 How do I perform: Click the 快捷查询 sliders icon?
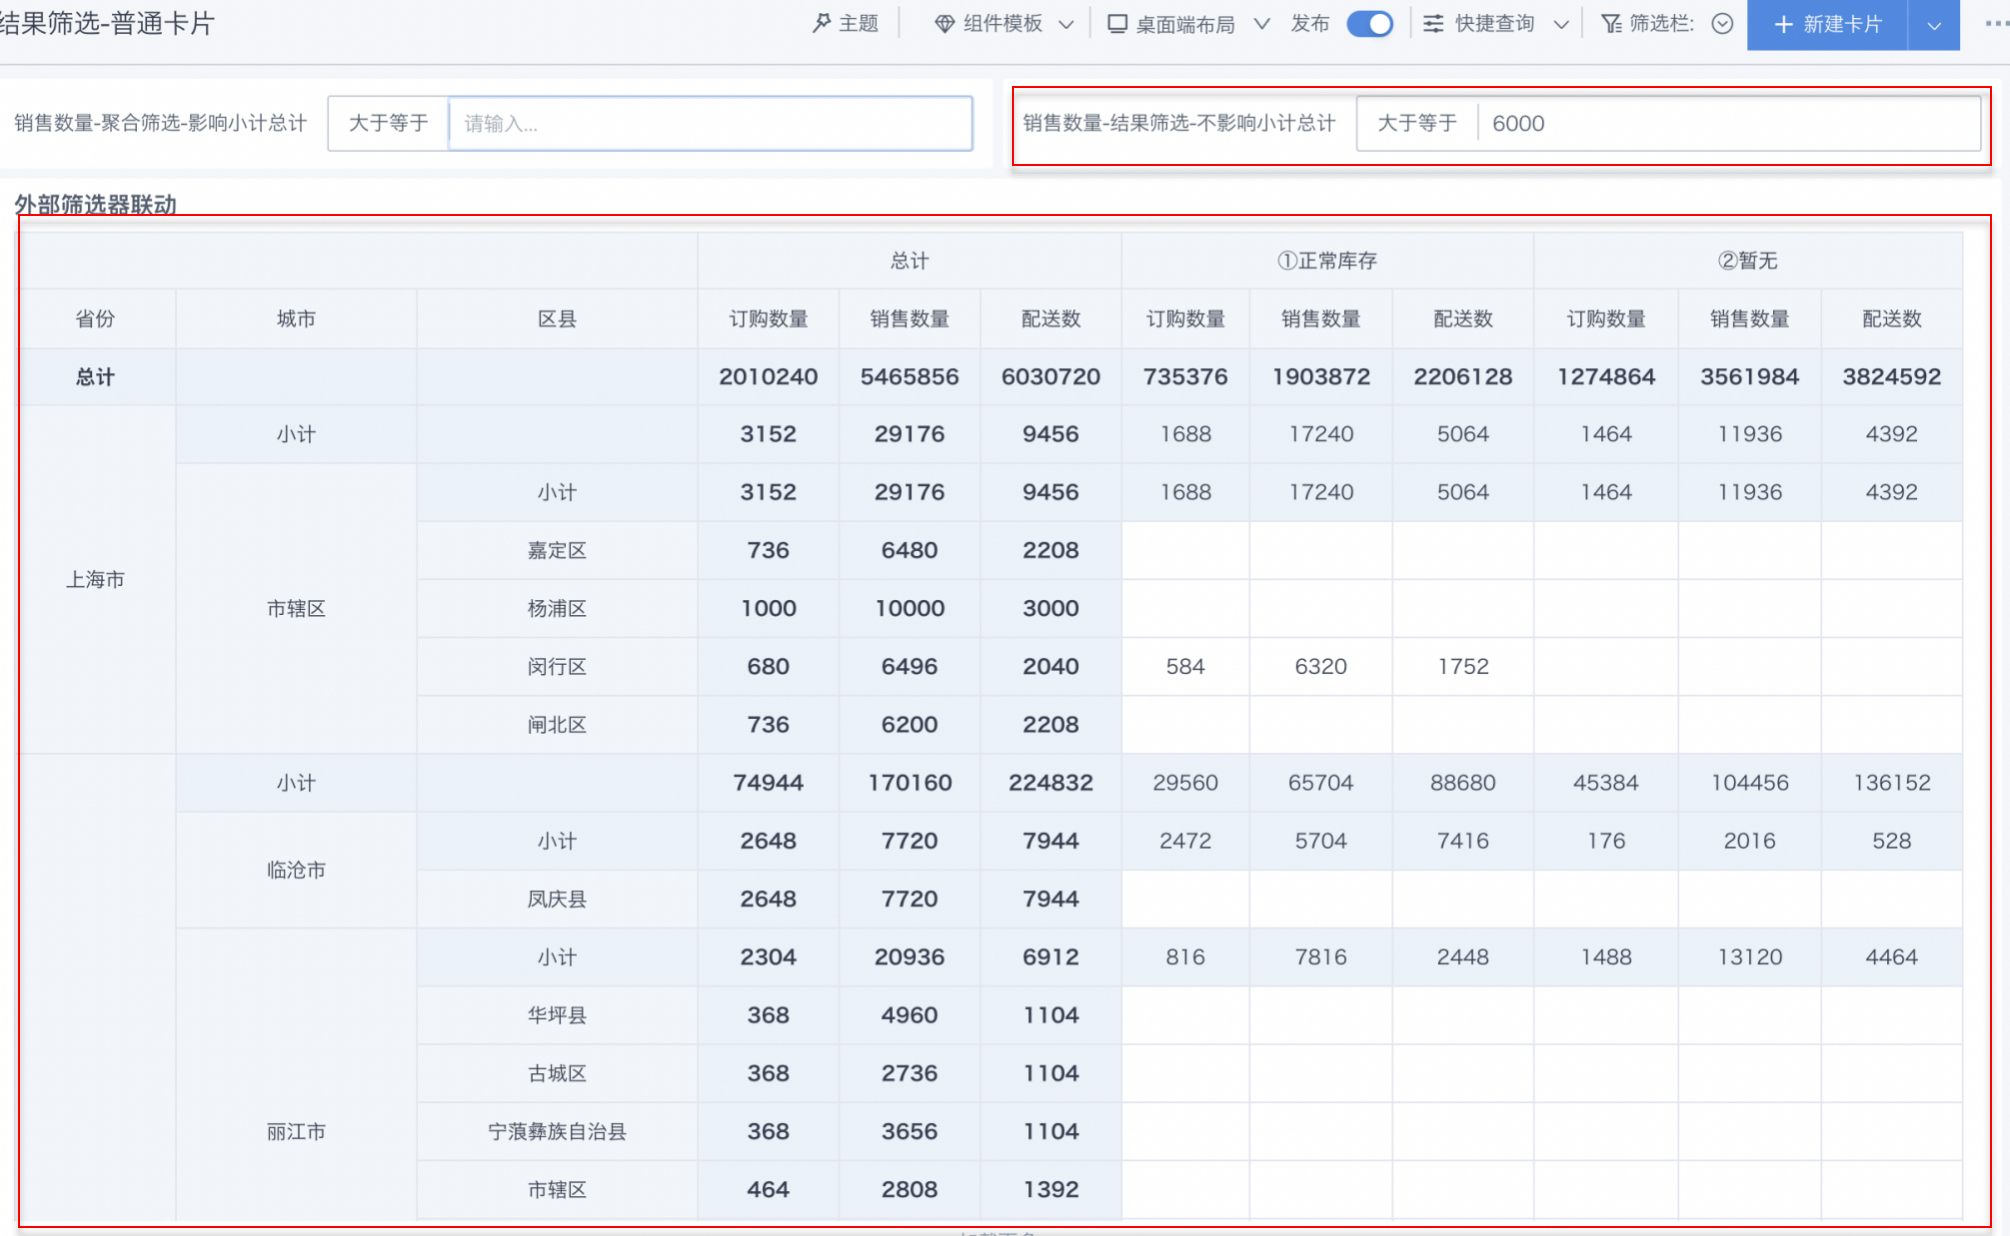(x=1433, y=24)
